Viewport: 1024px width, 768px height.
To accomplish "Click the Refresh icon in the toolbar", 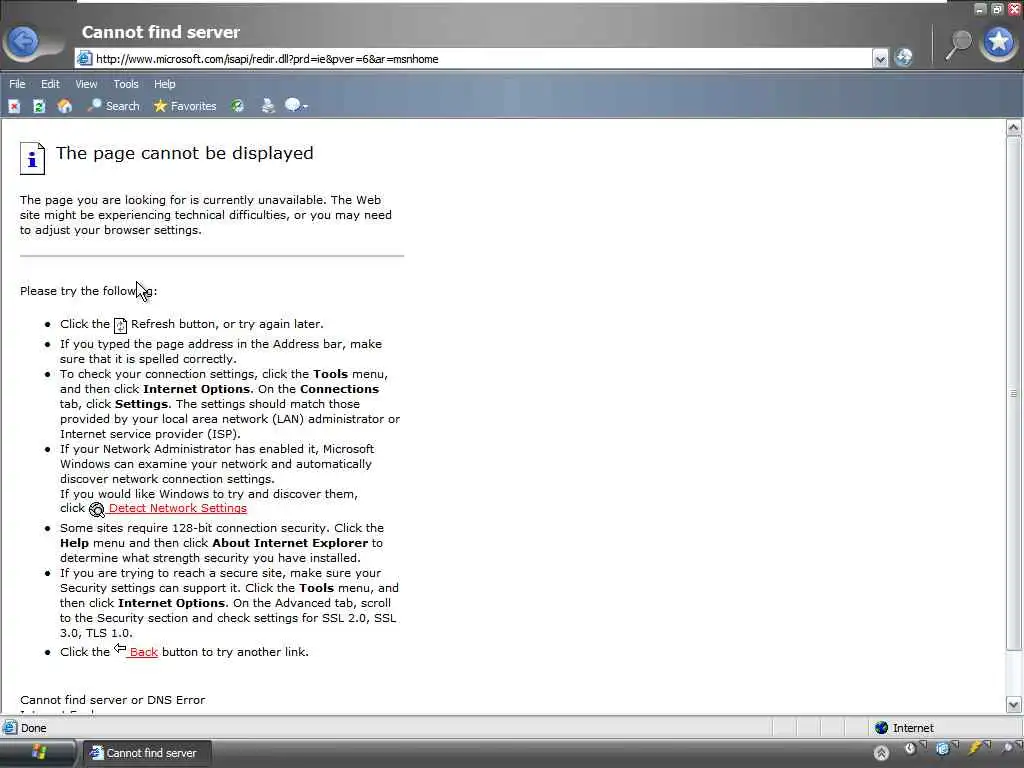I will point(39,106).
